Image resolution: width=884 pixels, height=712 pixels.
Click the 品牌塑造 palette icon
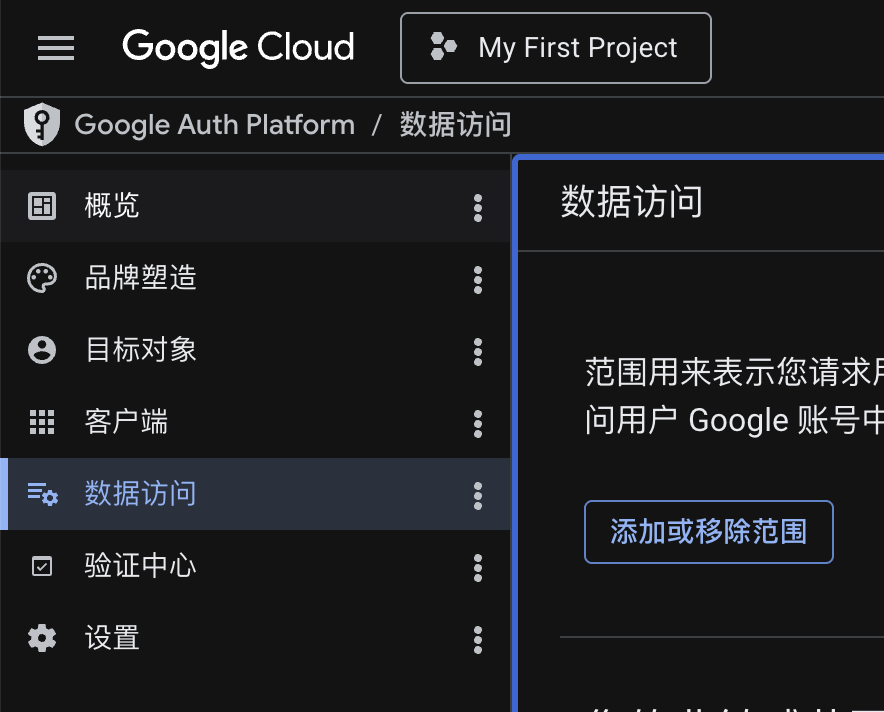(x=41, y=278)
